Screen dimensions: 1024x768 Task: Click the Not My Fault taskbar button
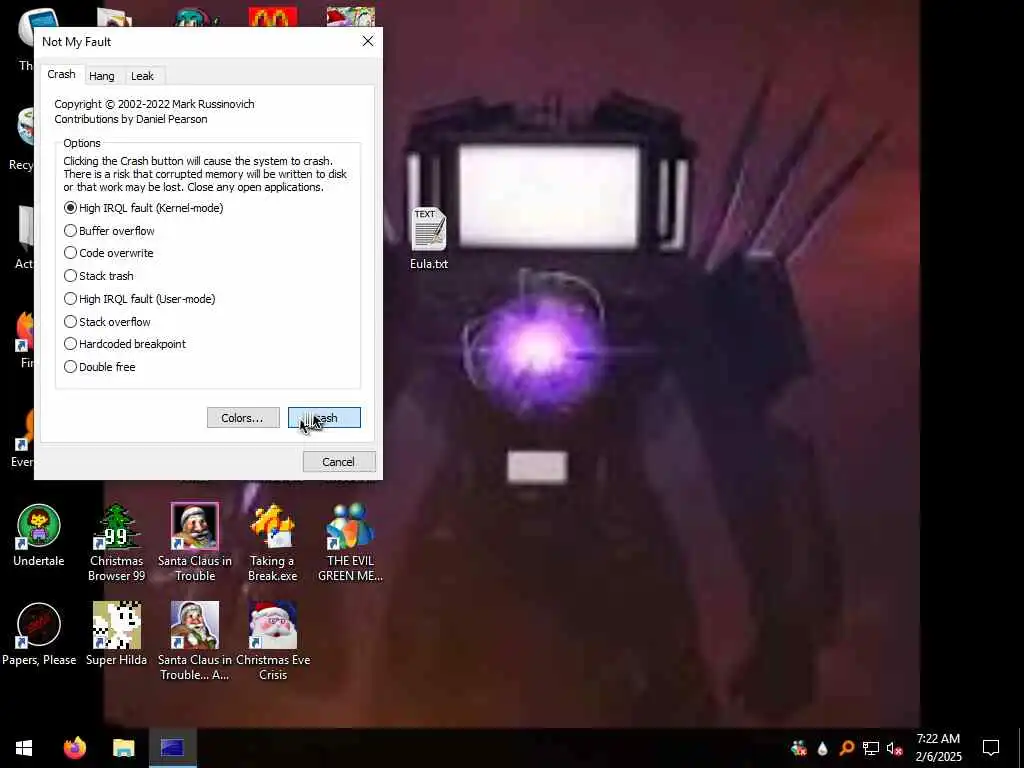(172, 748)
